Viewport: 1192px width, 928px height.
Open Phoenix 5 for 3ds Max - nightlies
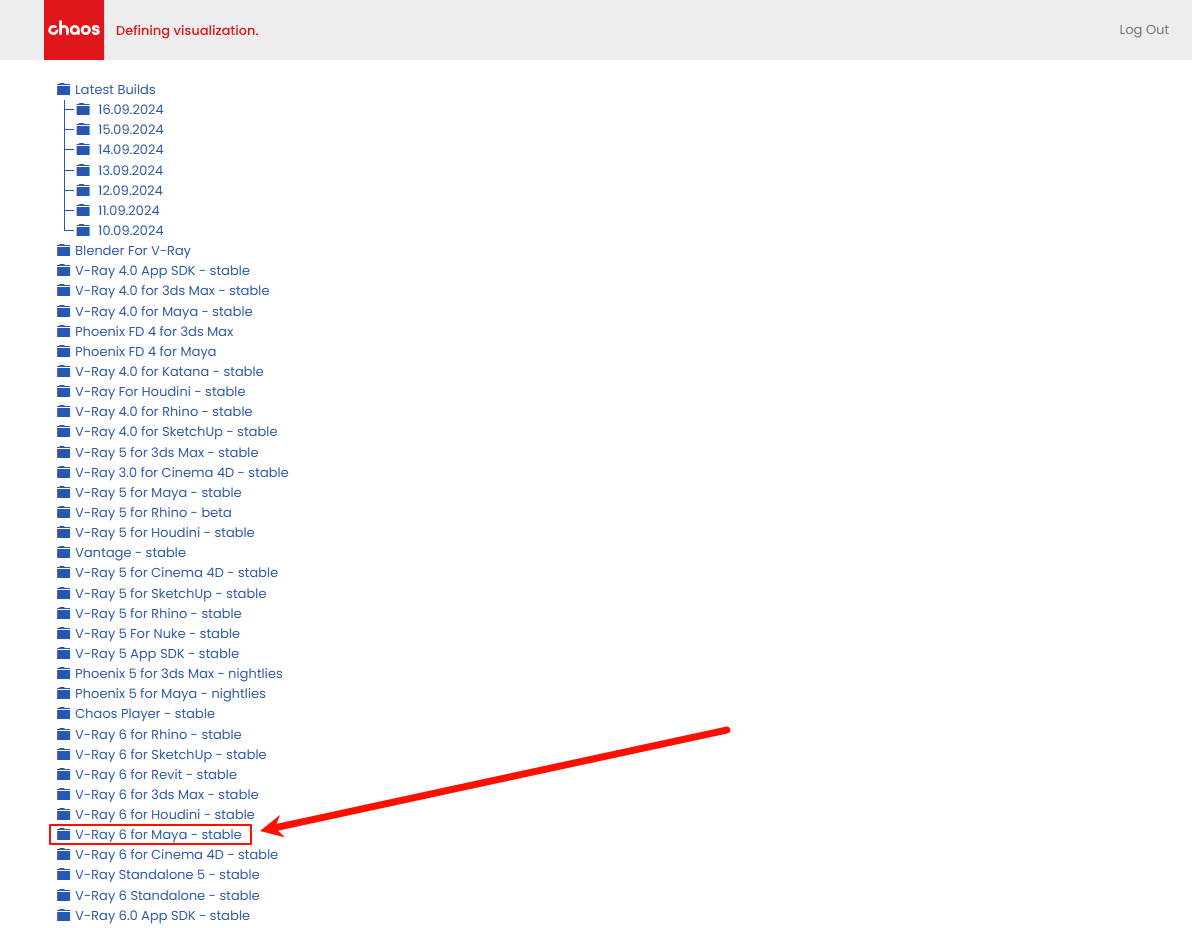pyautogui.click(x=179, y=673)
